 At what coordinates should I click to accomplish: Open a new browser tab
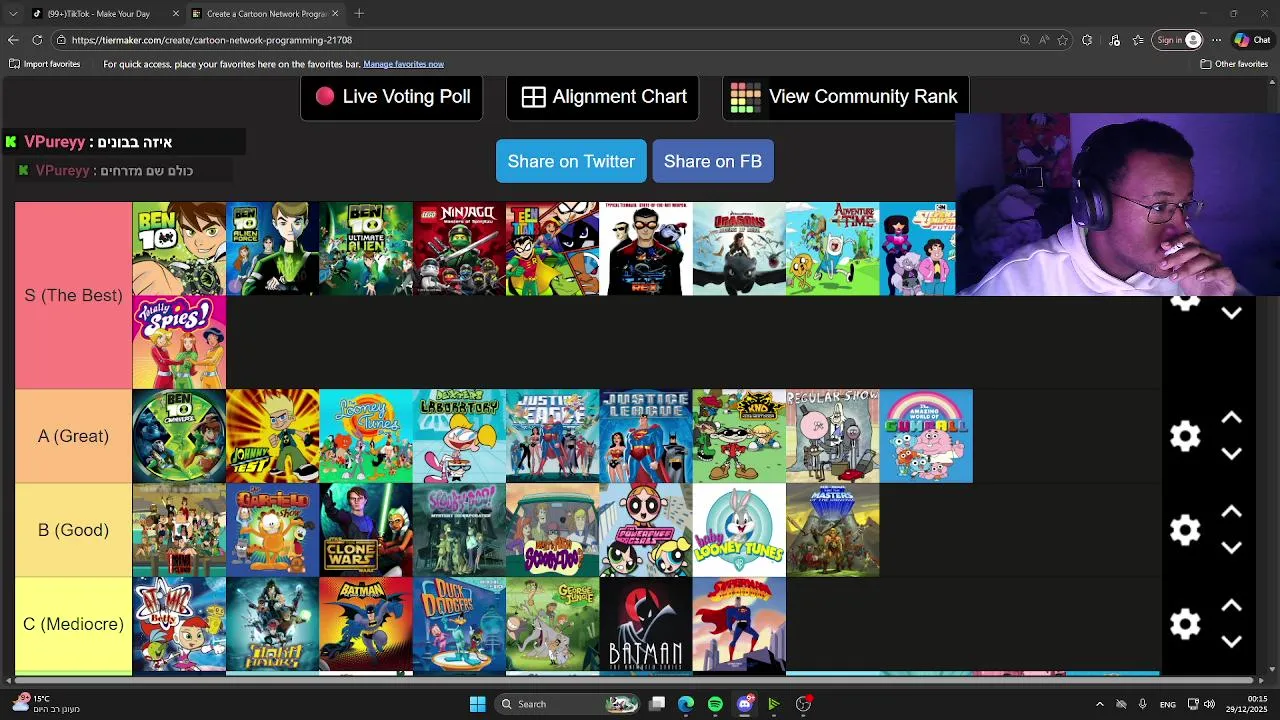(359, 14)
